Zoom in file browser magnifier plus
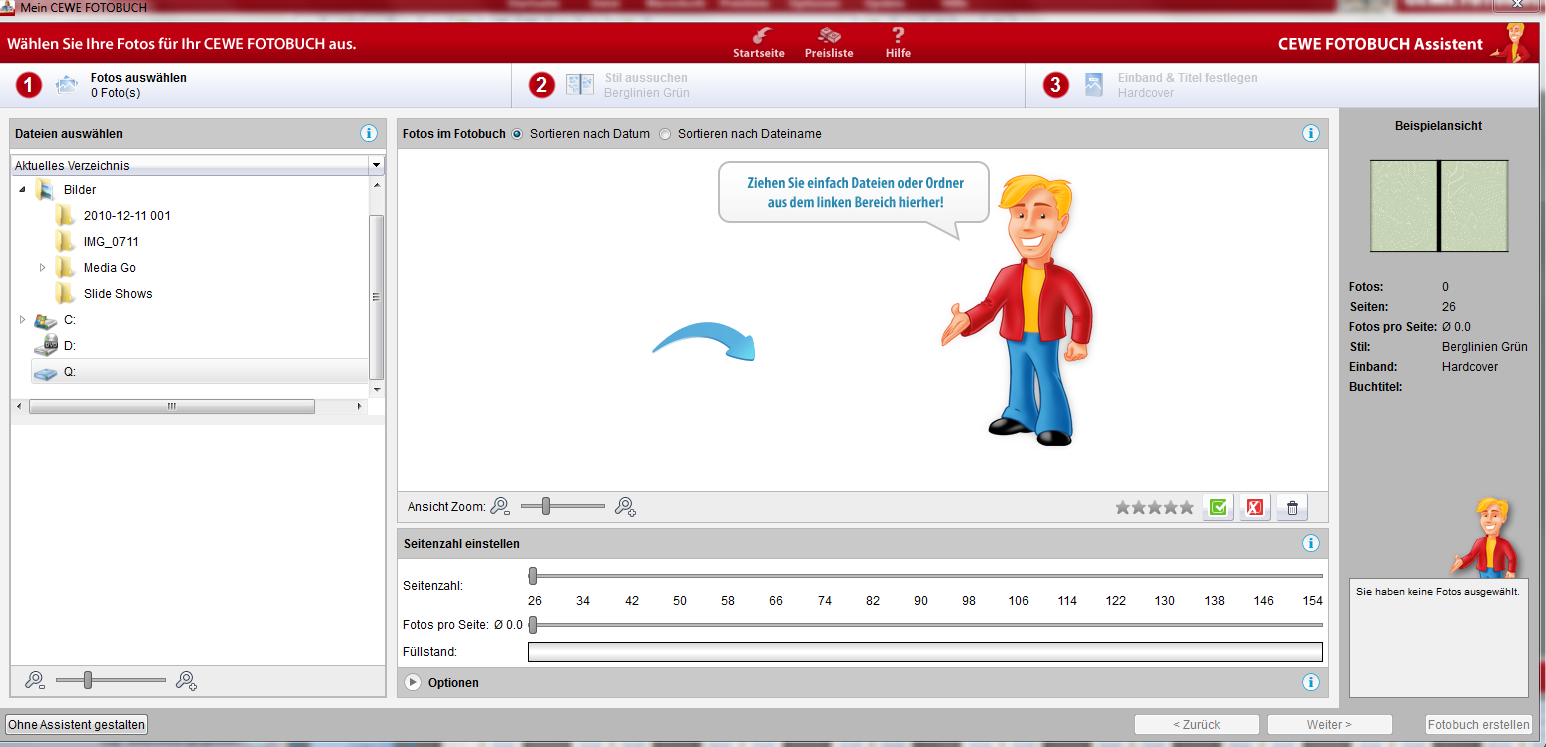Viewport: 1546px width, 747px height. (x=186, y=681)
